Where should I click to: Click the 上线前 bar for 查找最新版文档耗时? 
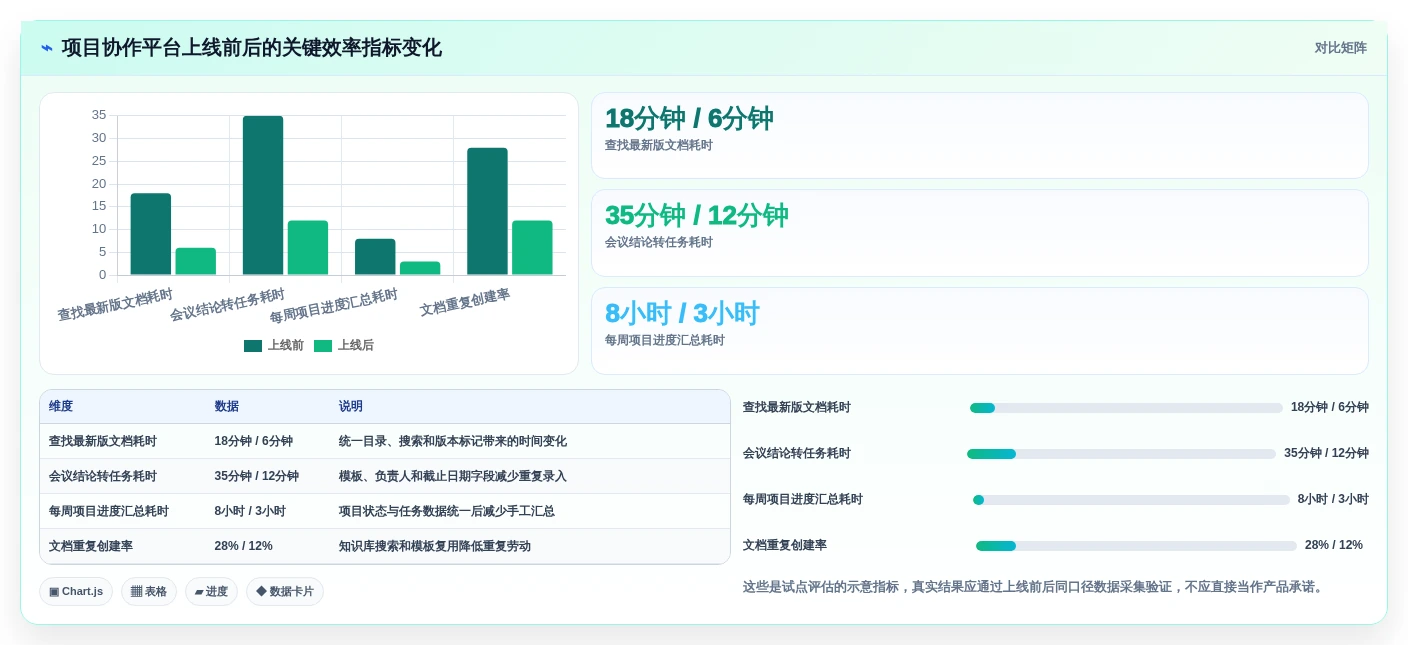point(151,234)
